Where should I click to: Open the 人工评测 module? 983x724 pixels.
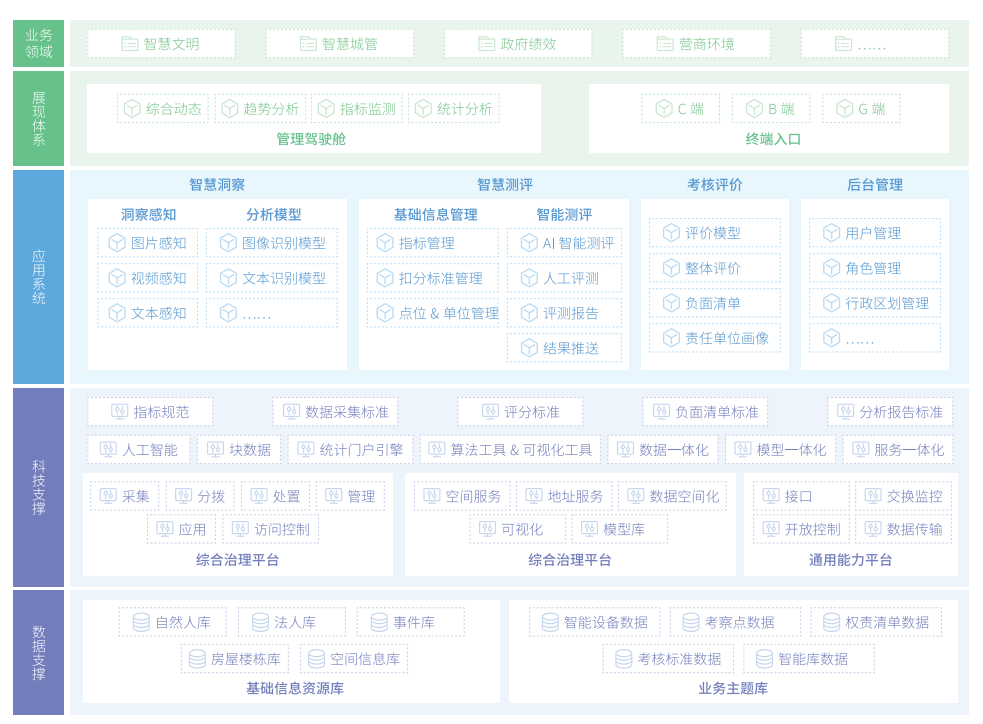click(x=564, y=278)
